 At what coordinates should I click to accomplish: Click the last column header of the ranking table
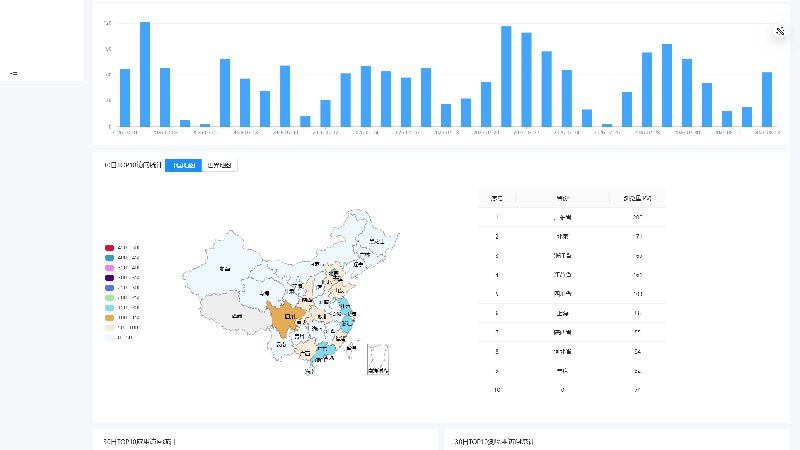(637, 198)
